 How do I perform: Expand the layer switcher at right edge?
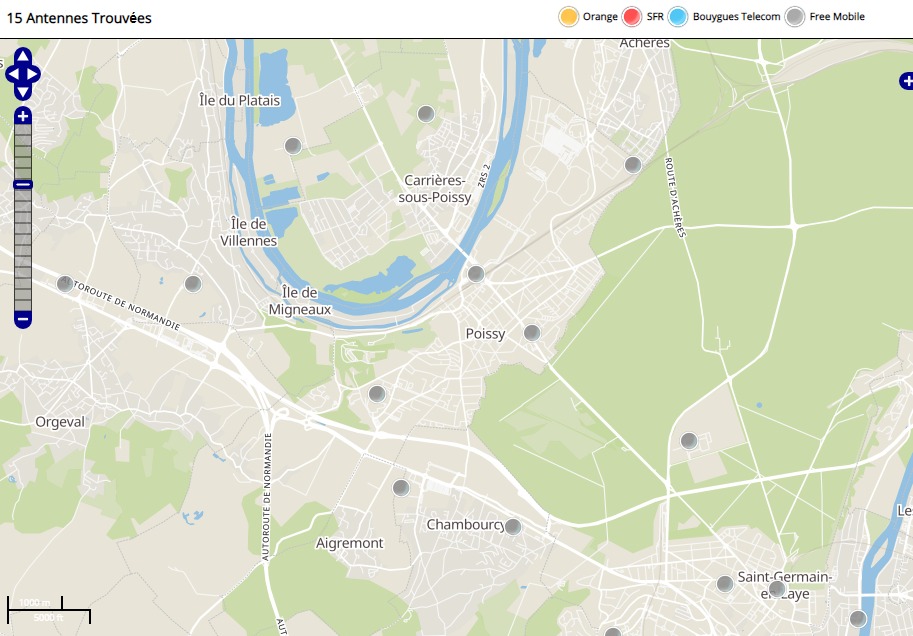[905, 82]
